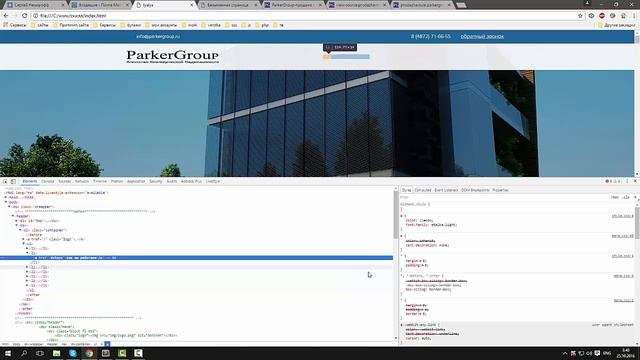This screenshot has width=640, height=360.
Task: Close the DevTools panel
Action: tap(635, 181)
